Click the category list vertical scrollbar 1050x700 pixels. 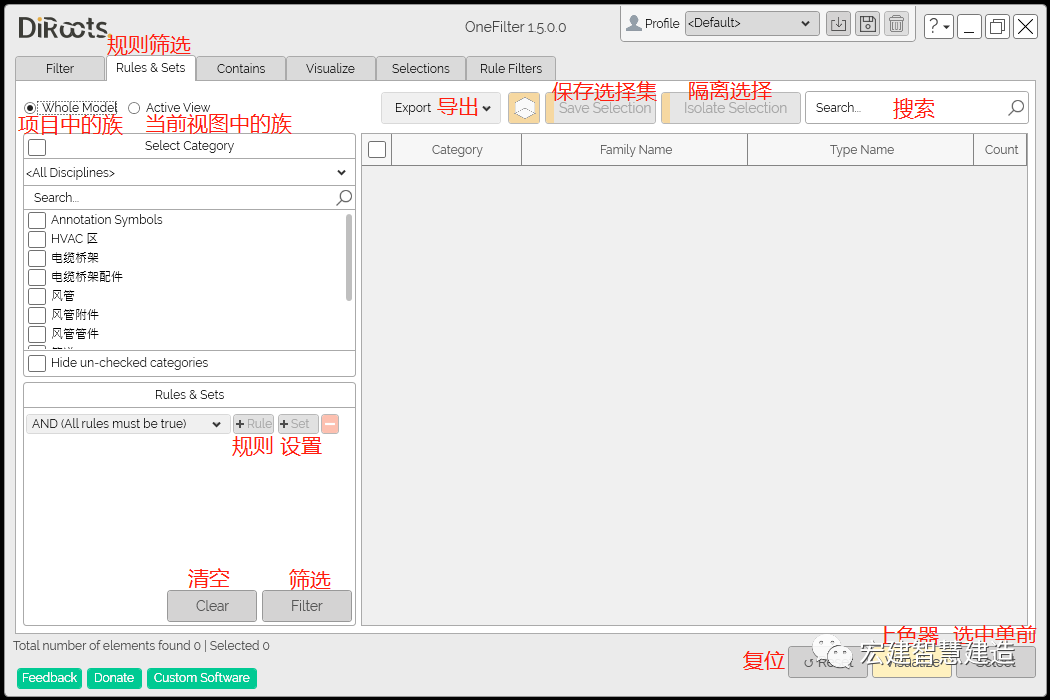click(x=349, y=257)
